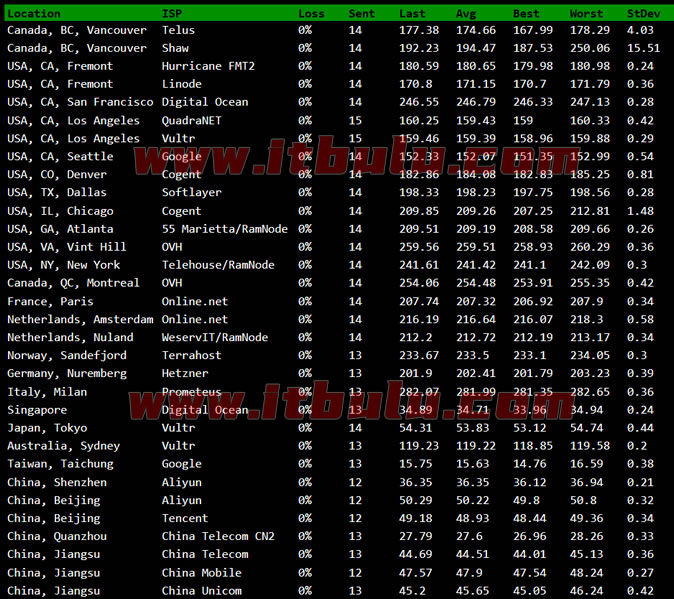Select Australia, Sydney location

pos(64,446)
